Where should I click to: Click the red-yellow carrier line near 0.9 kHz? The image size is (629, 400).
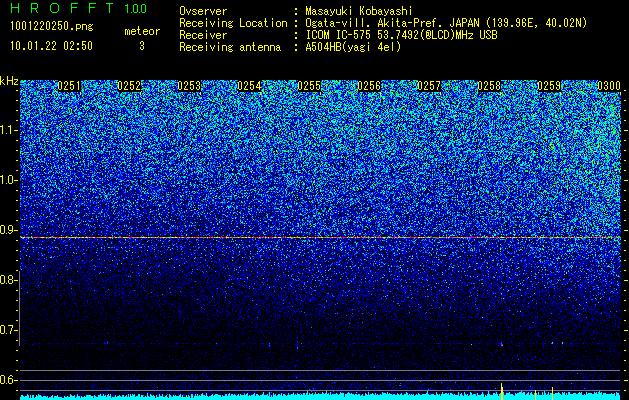click(320, 238)
